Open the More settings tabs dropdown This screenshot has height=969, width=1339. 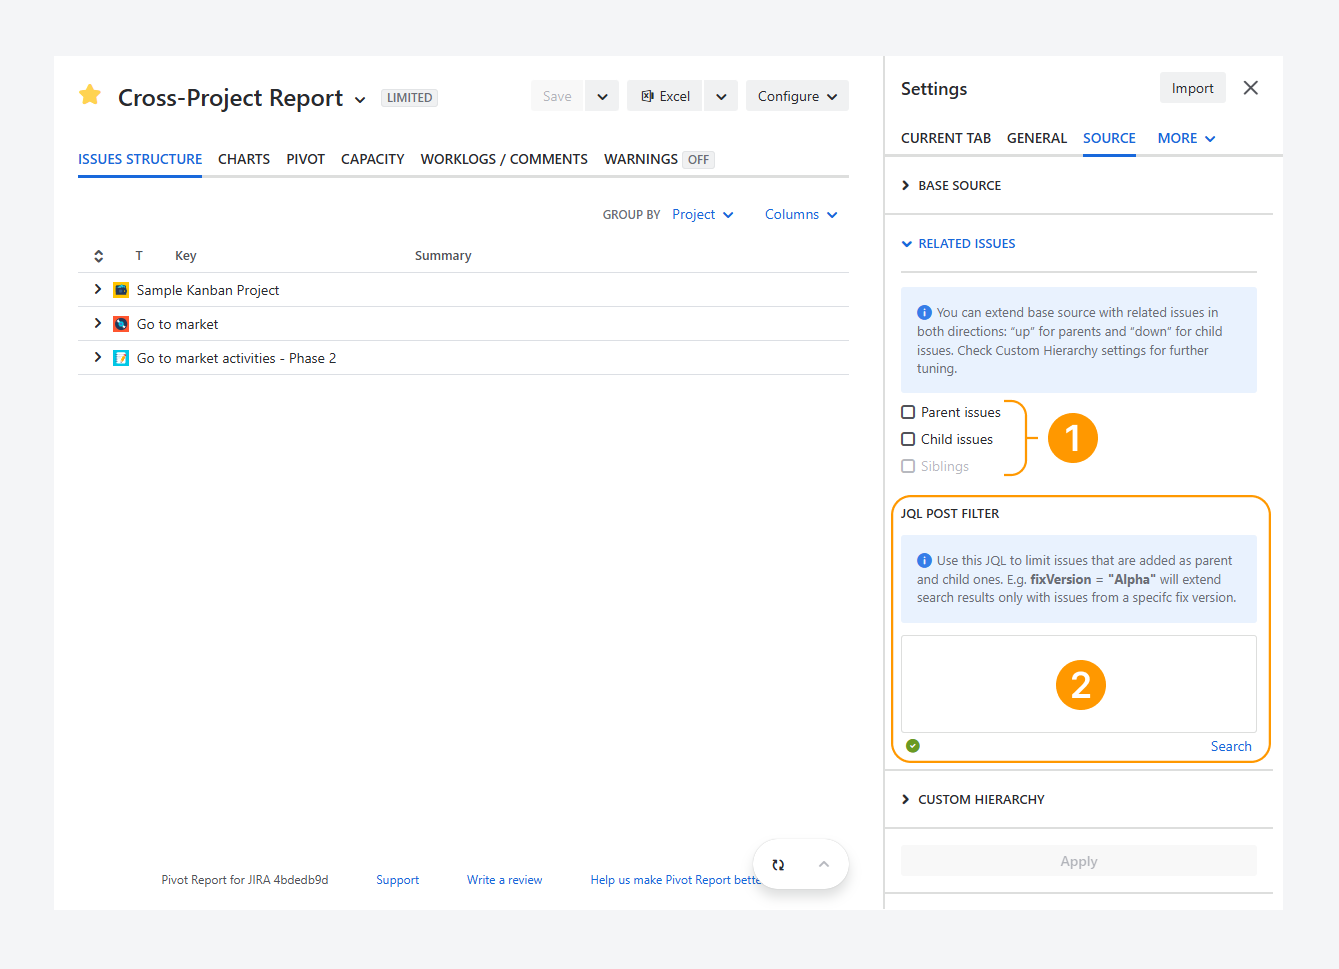coord(1187,138)
